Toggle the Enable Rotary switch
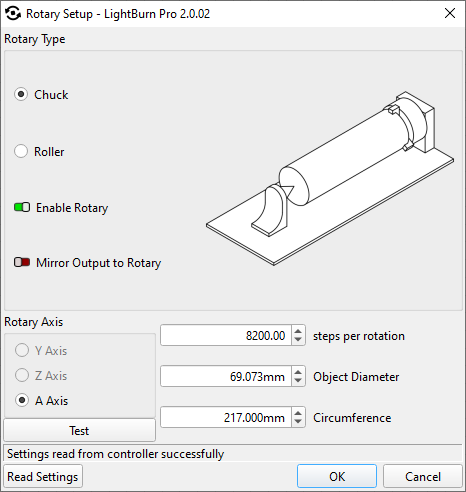The height and width of the screenshot is (492, 466). click(22, 207)
